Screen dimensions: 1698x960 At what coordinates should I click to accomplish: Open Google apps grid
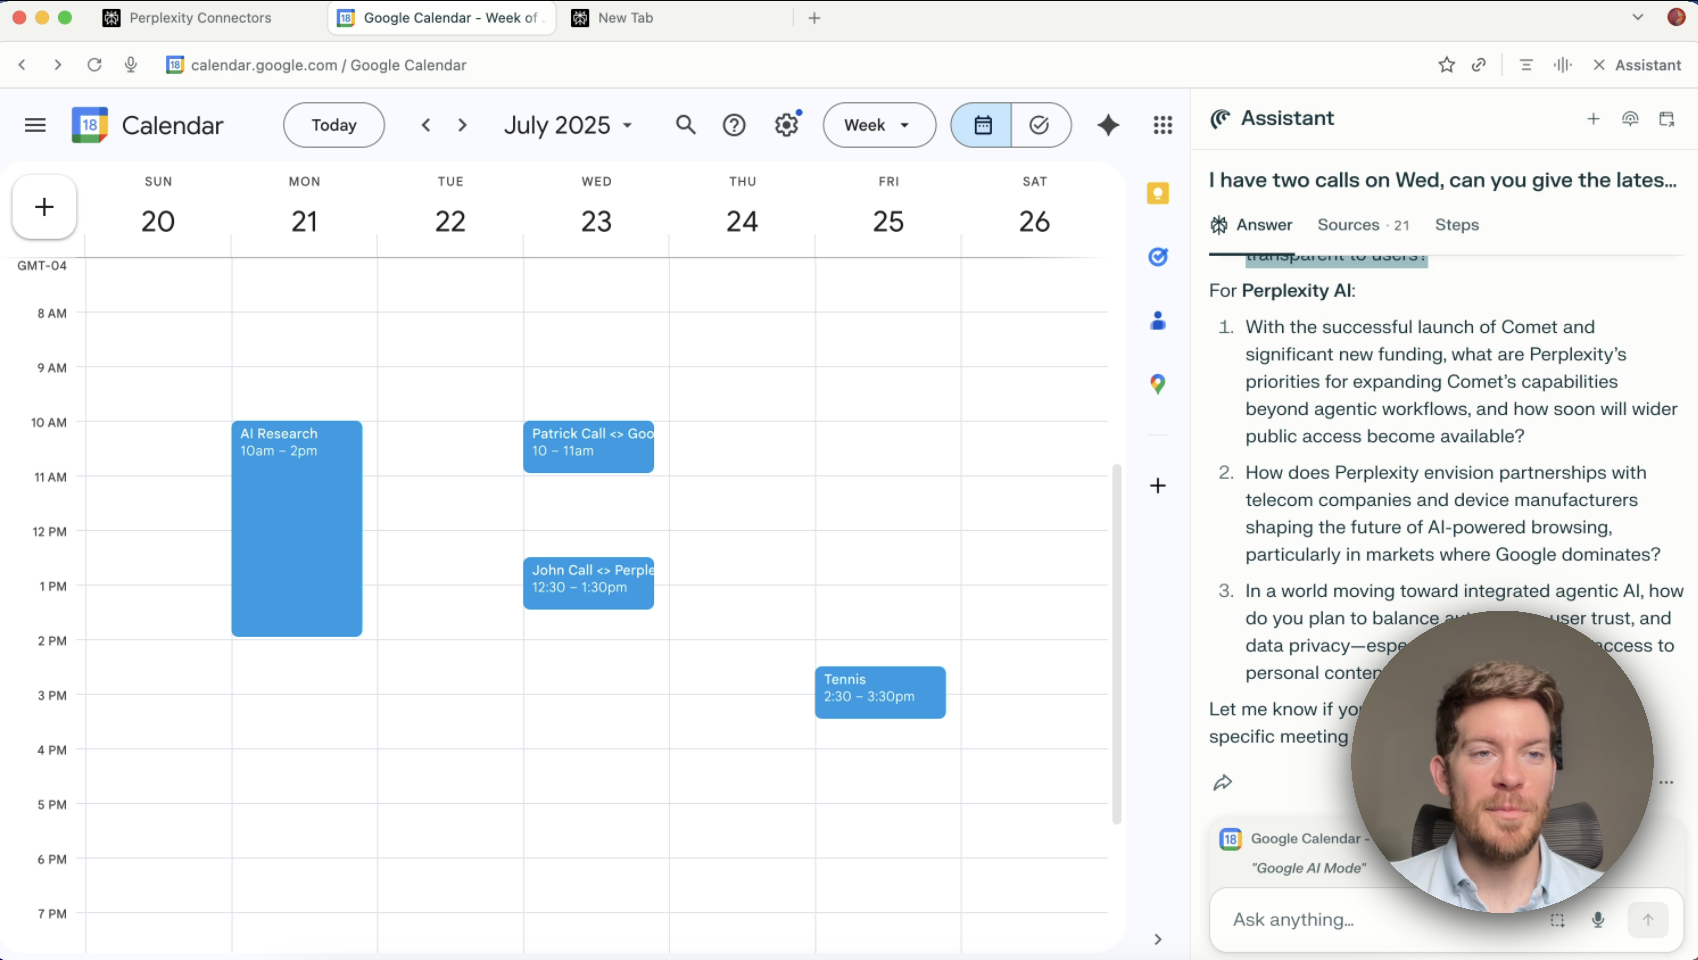[1162, 125]
